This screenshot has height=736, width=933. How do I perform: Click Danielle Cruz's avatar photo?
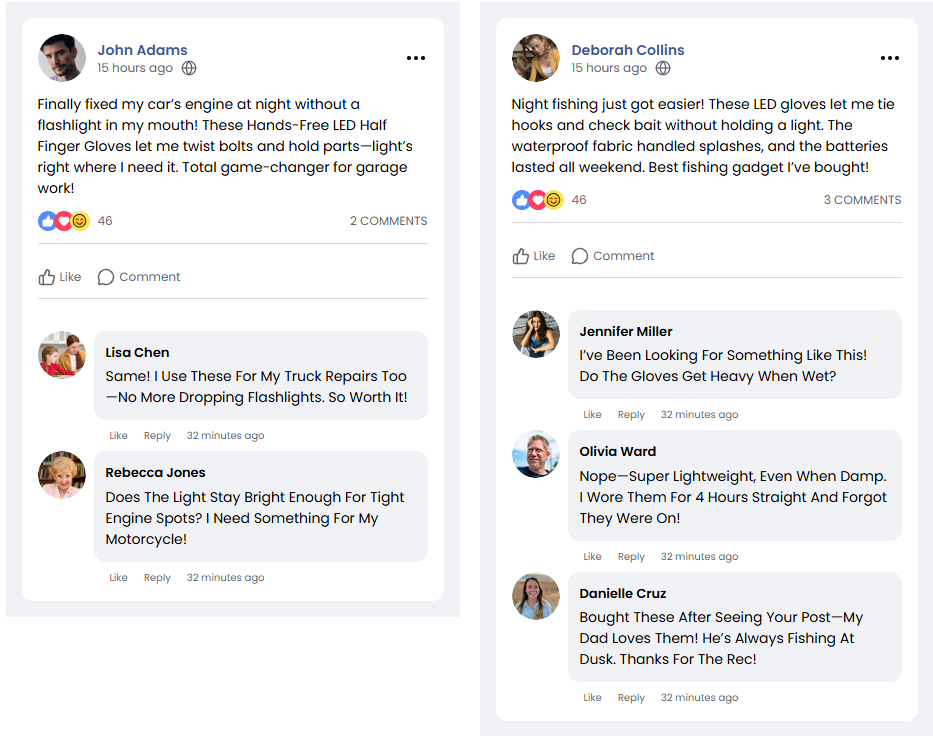[x=536, y=596]
